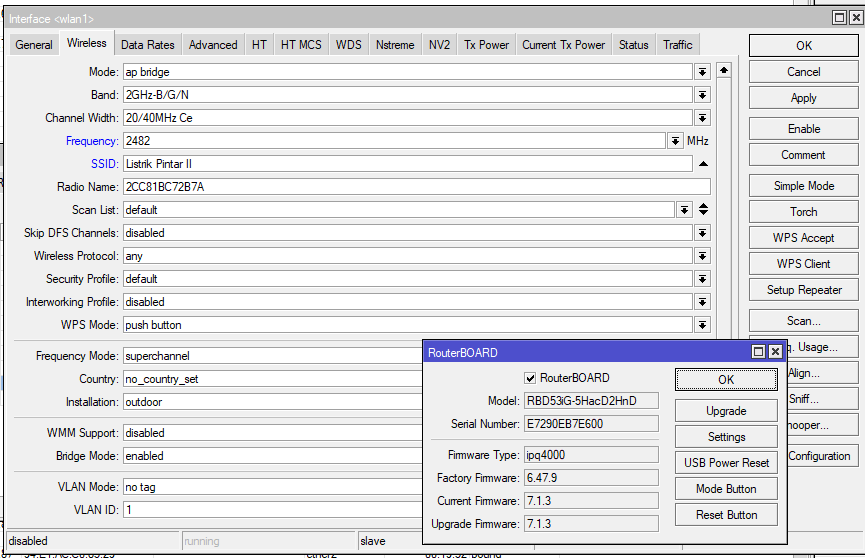Click the Country field showing no_country_set

pos(273,379)
